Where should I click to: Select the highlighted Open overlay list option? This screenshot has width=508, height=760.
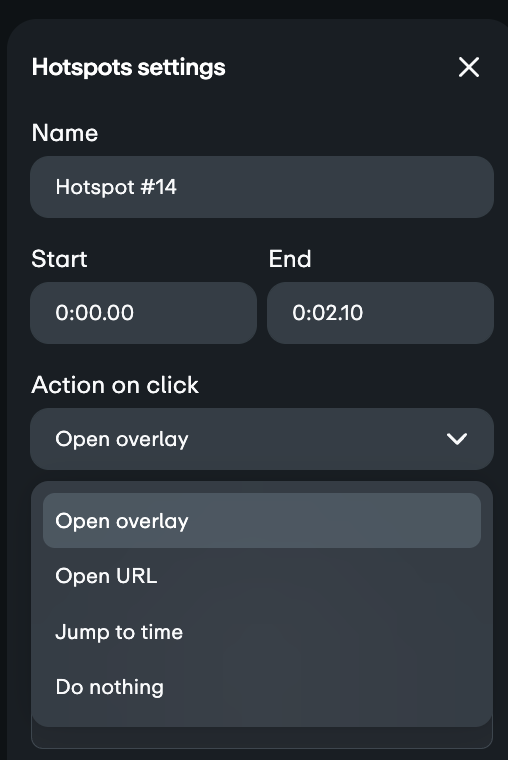pos(262,521)
